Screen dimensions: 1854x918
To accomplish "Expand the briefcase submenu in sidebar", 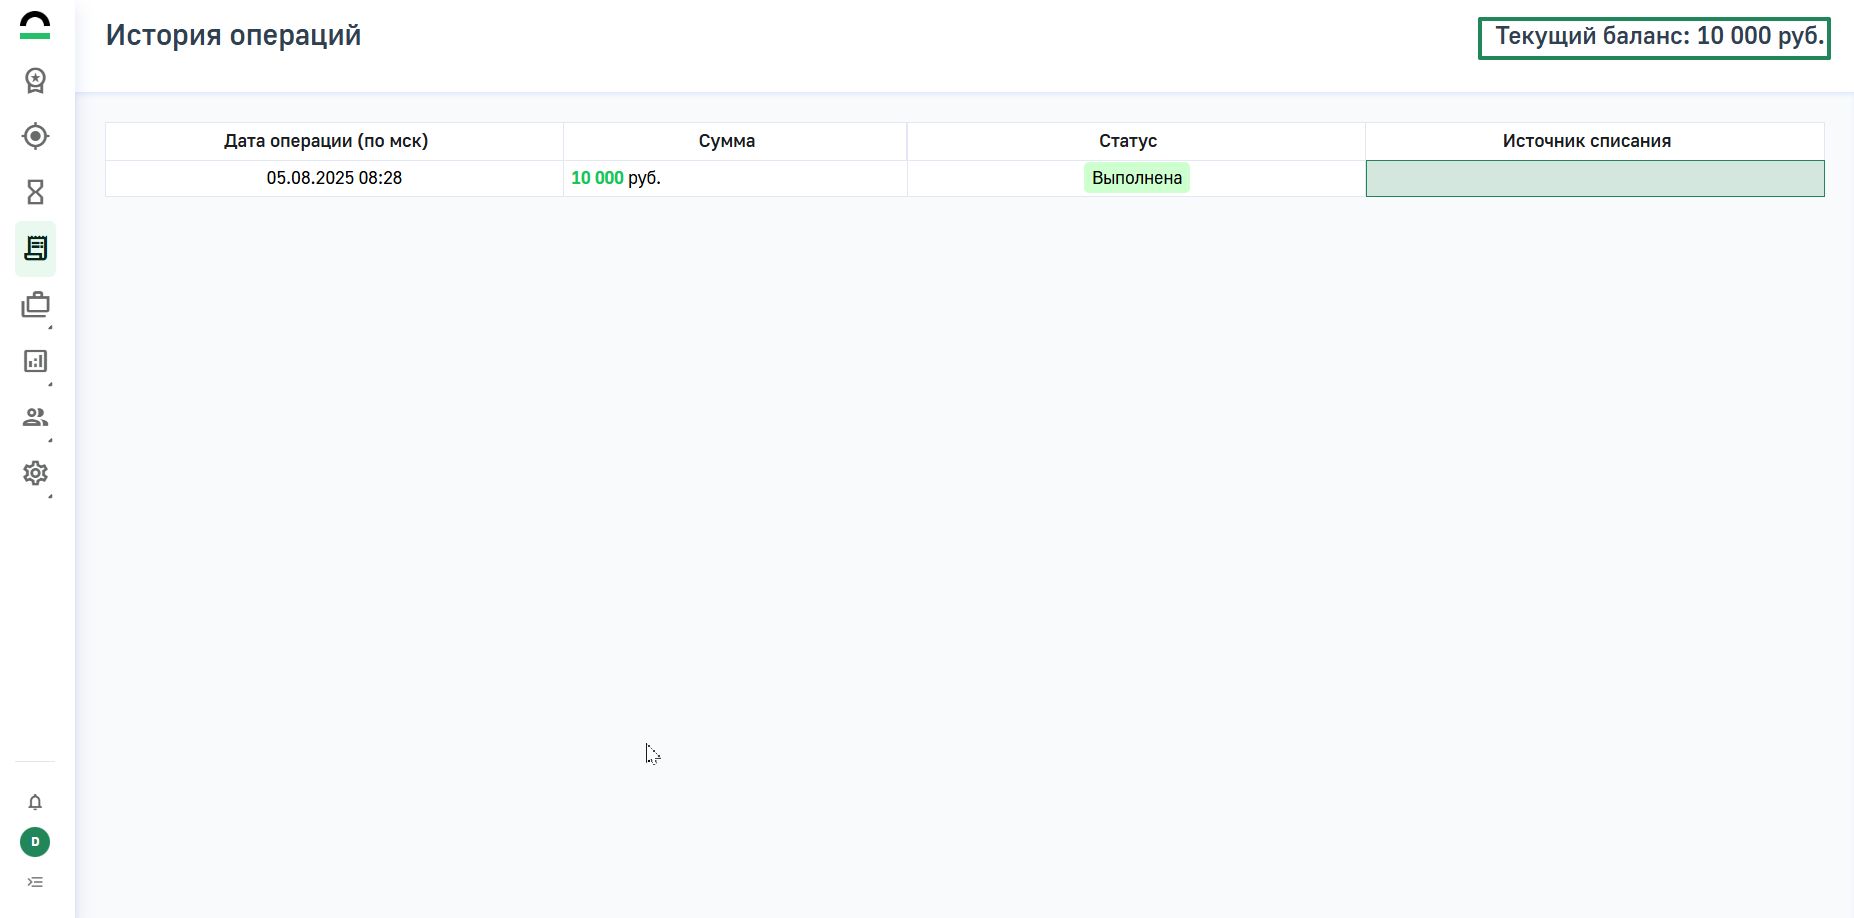I will [x=35, y=305].
